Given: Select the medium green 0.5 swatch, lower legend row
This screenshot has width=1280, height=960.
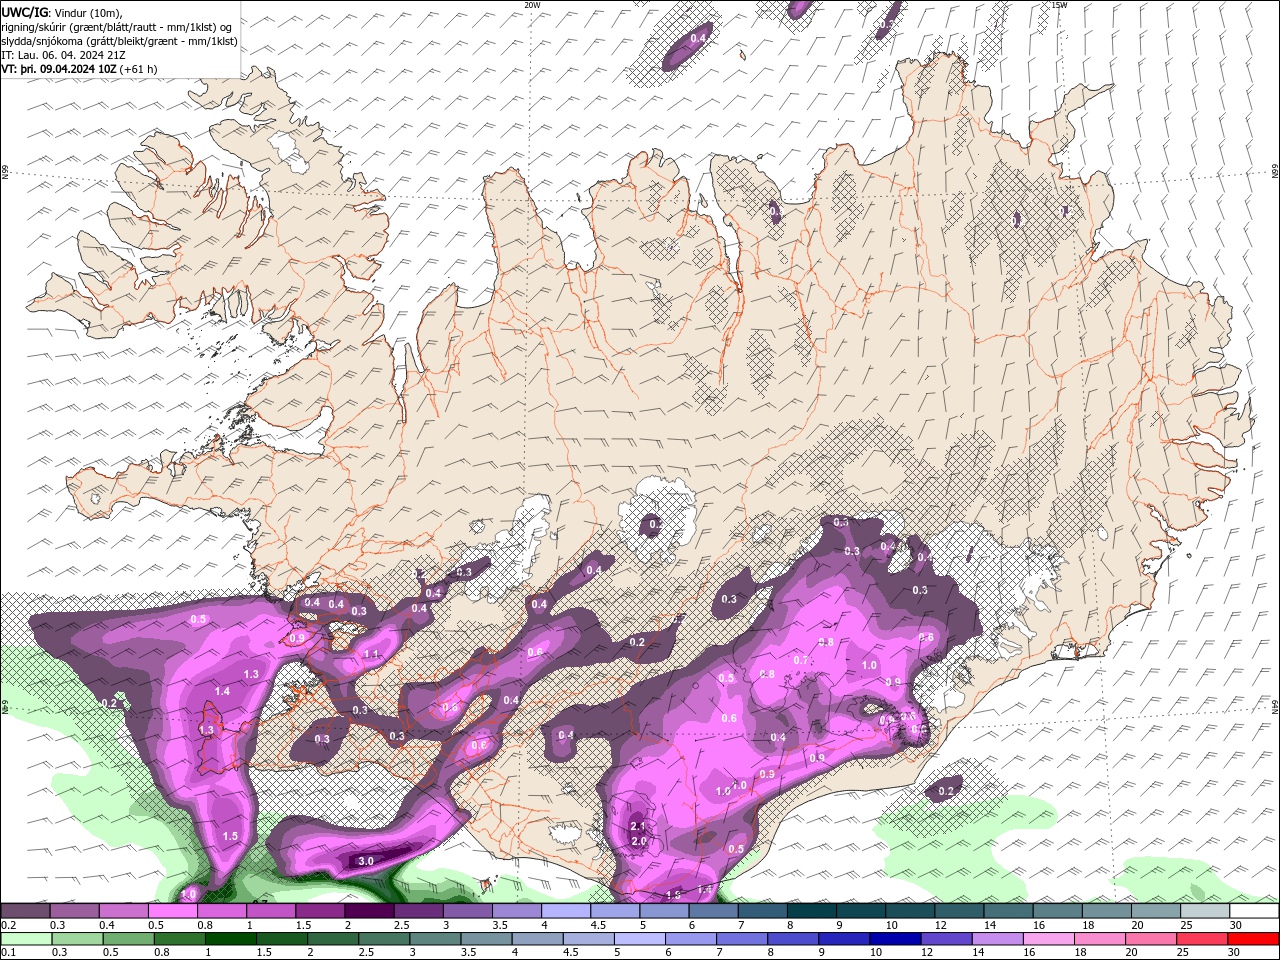Looking at the screenshot, I should click(127, 939).
